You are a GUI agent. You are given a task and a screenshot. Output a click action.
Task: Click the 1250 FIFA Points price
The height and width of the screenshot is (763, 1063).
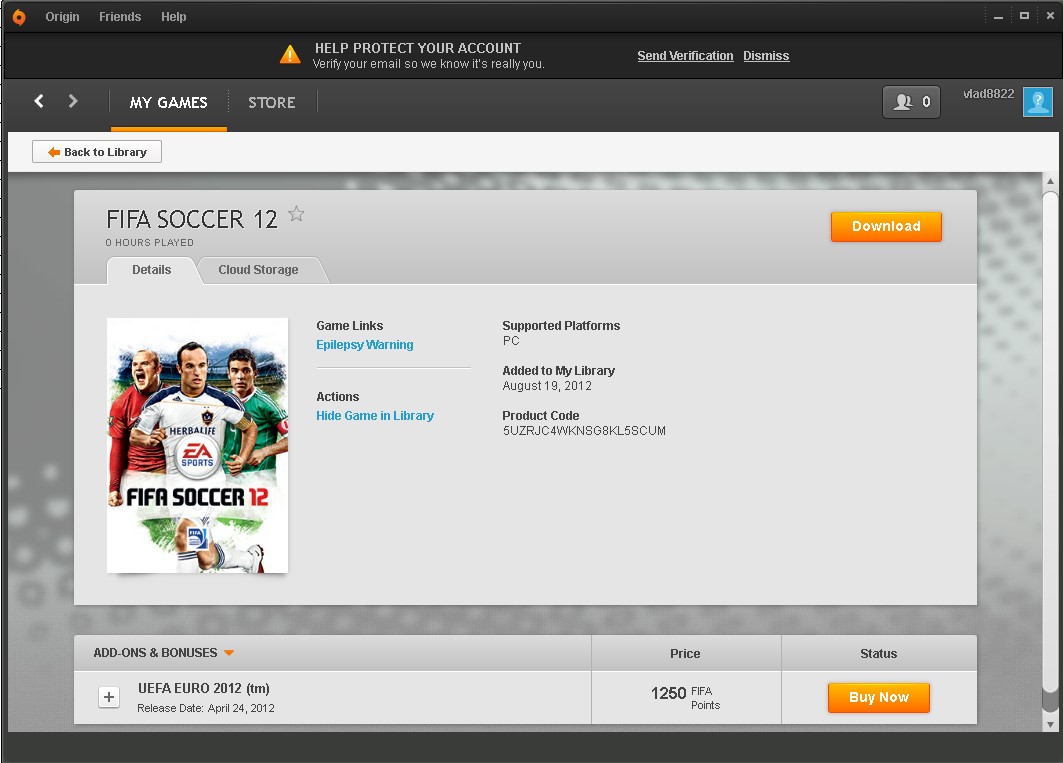pos(685,697)
